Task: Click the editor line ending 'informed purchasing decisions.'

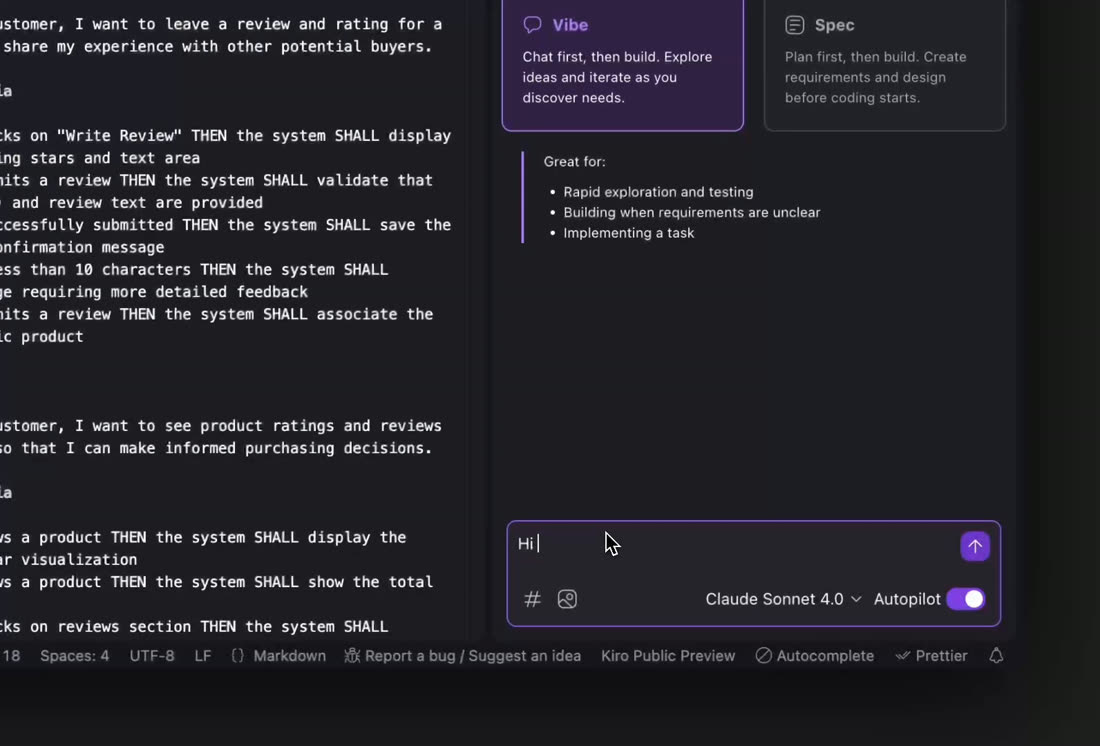Action: (216, 448)
